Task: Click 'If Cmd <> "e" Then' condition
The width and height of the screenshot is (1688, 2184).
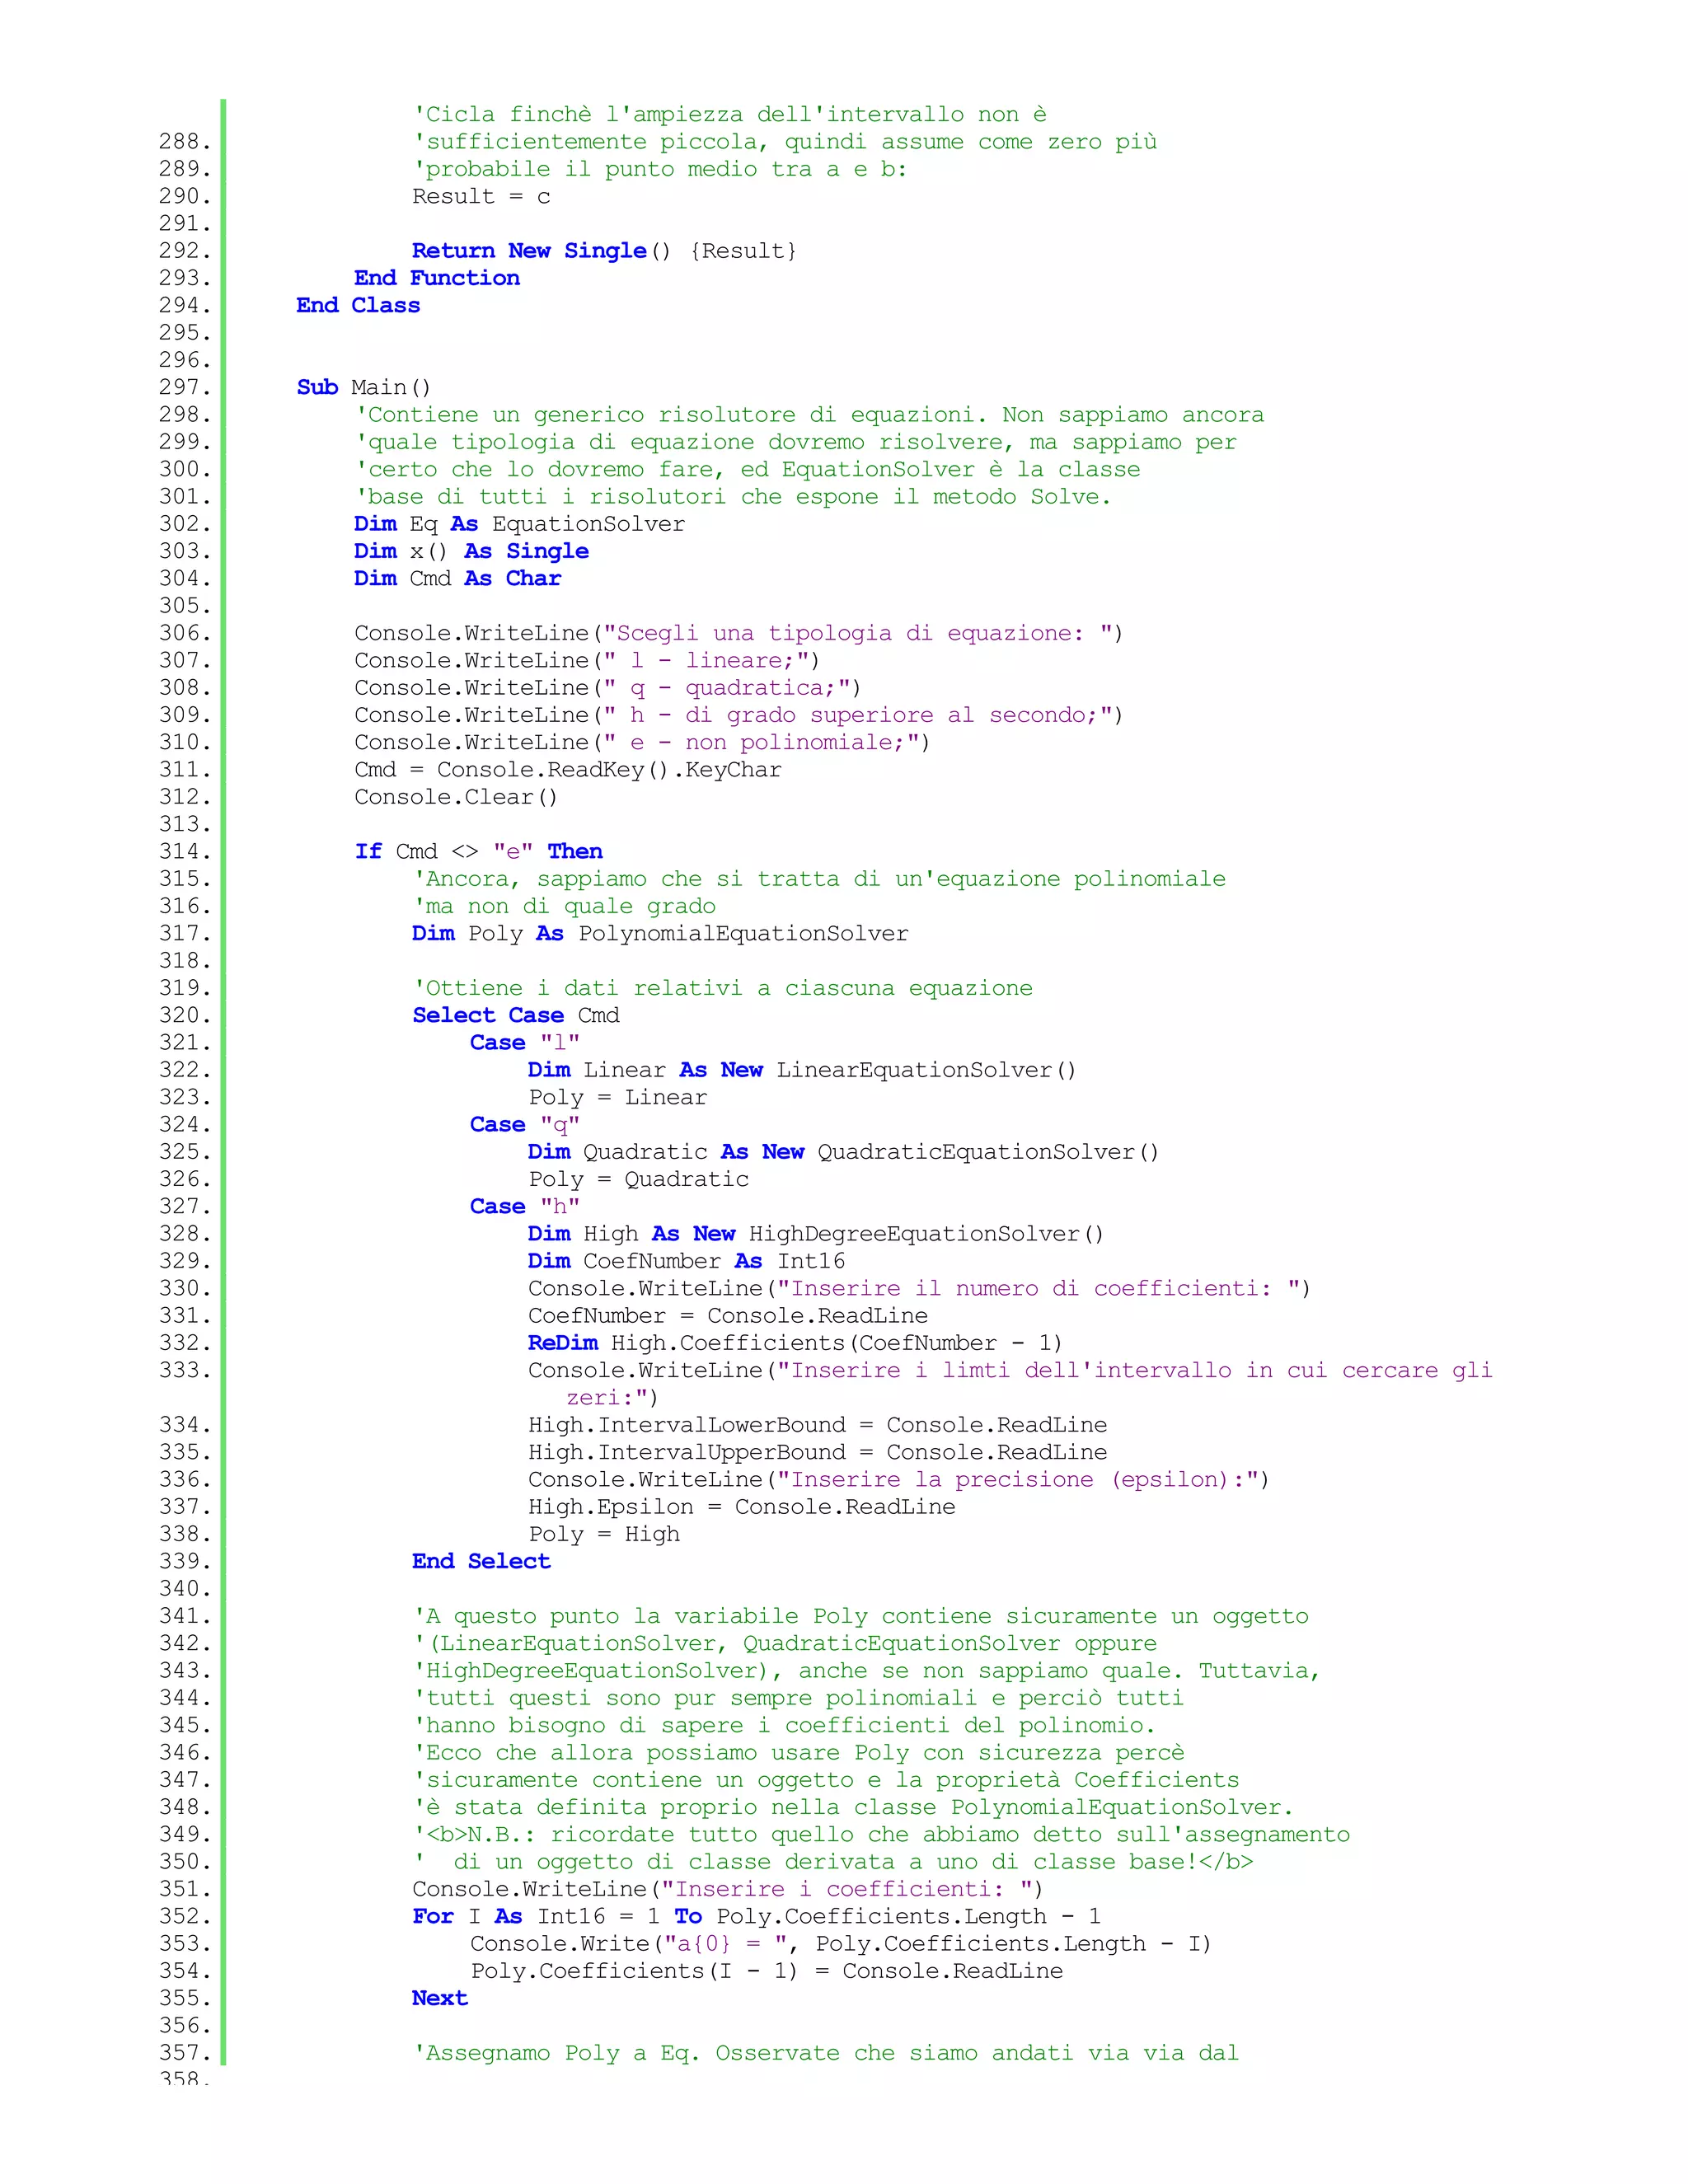Action: tap(478, 851)
